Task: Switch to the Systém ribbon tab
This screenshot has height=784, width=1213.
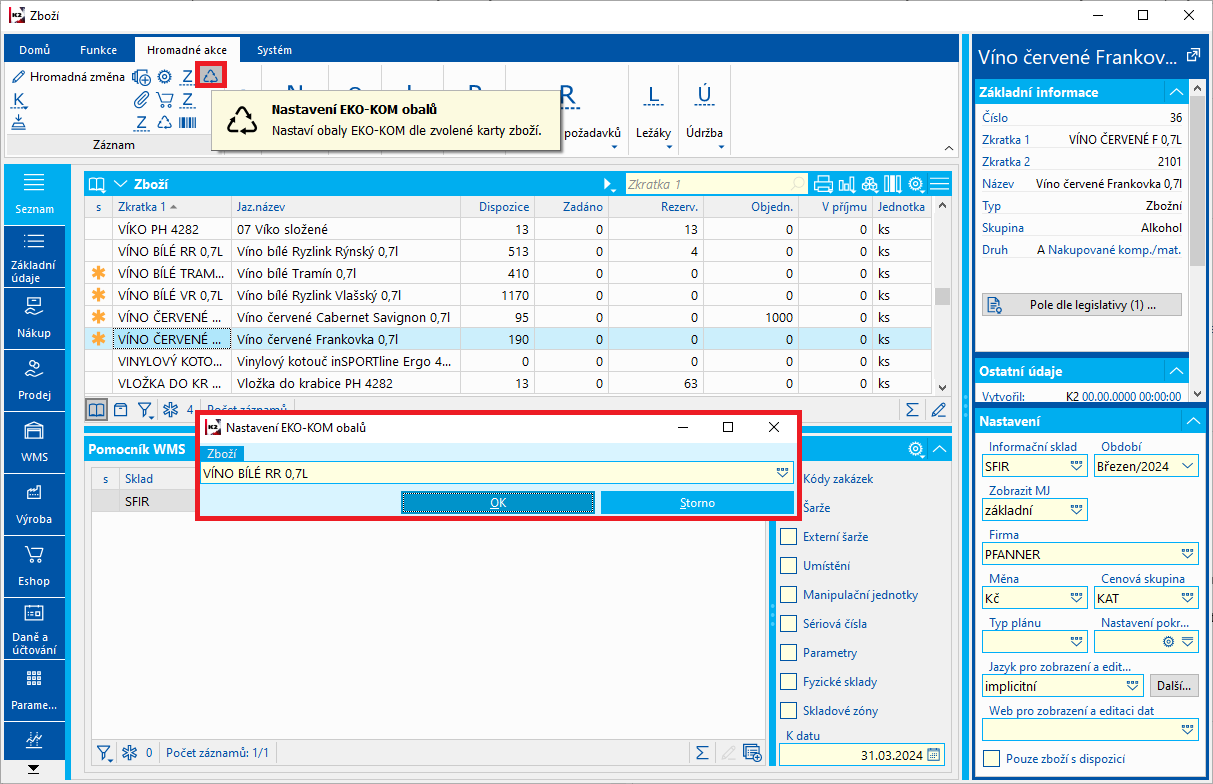Action: coord(274,50)
